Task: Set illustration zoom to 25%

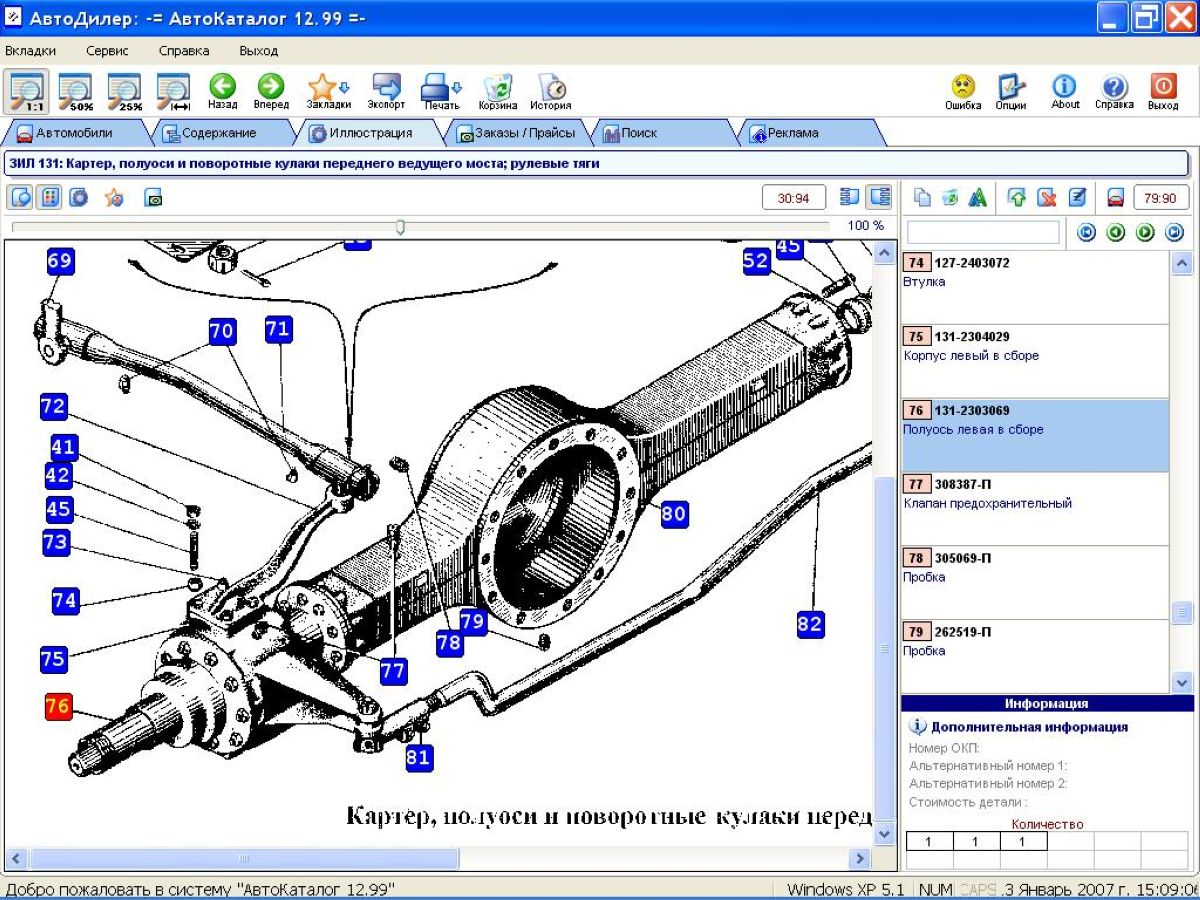Action: point(124,92)
